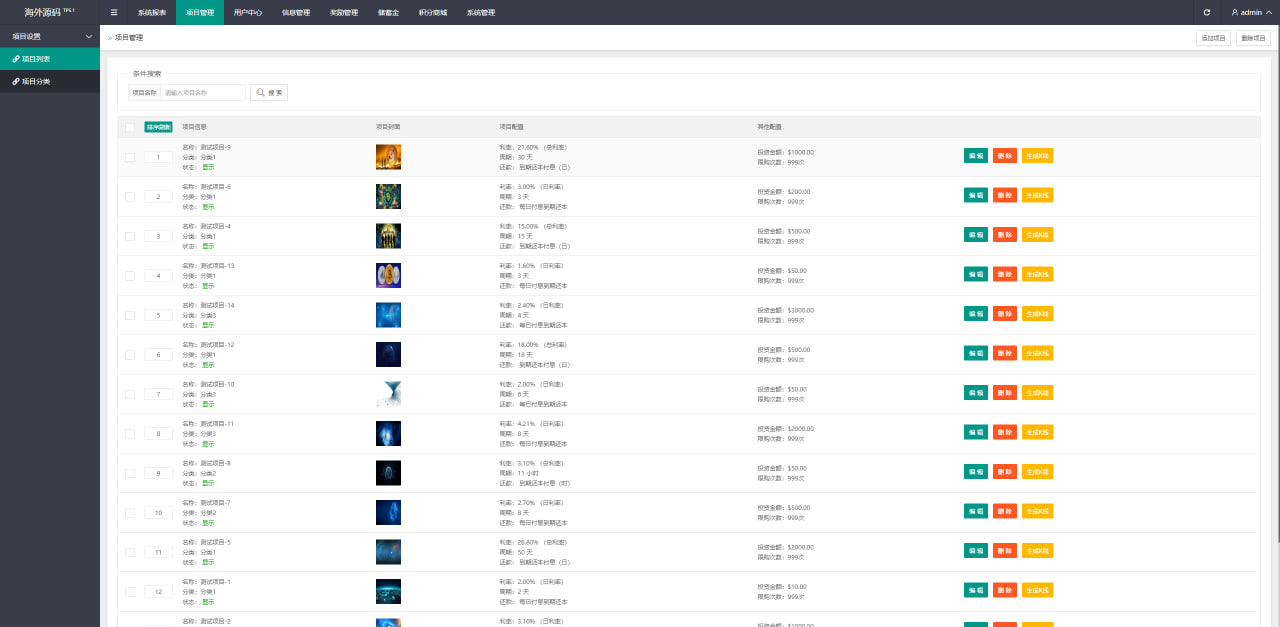Screen dimensions: 1280x627
Task: Select the checkbox for 测试项目-4 row
Action: point(130,236)
